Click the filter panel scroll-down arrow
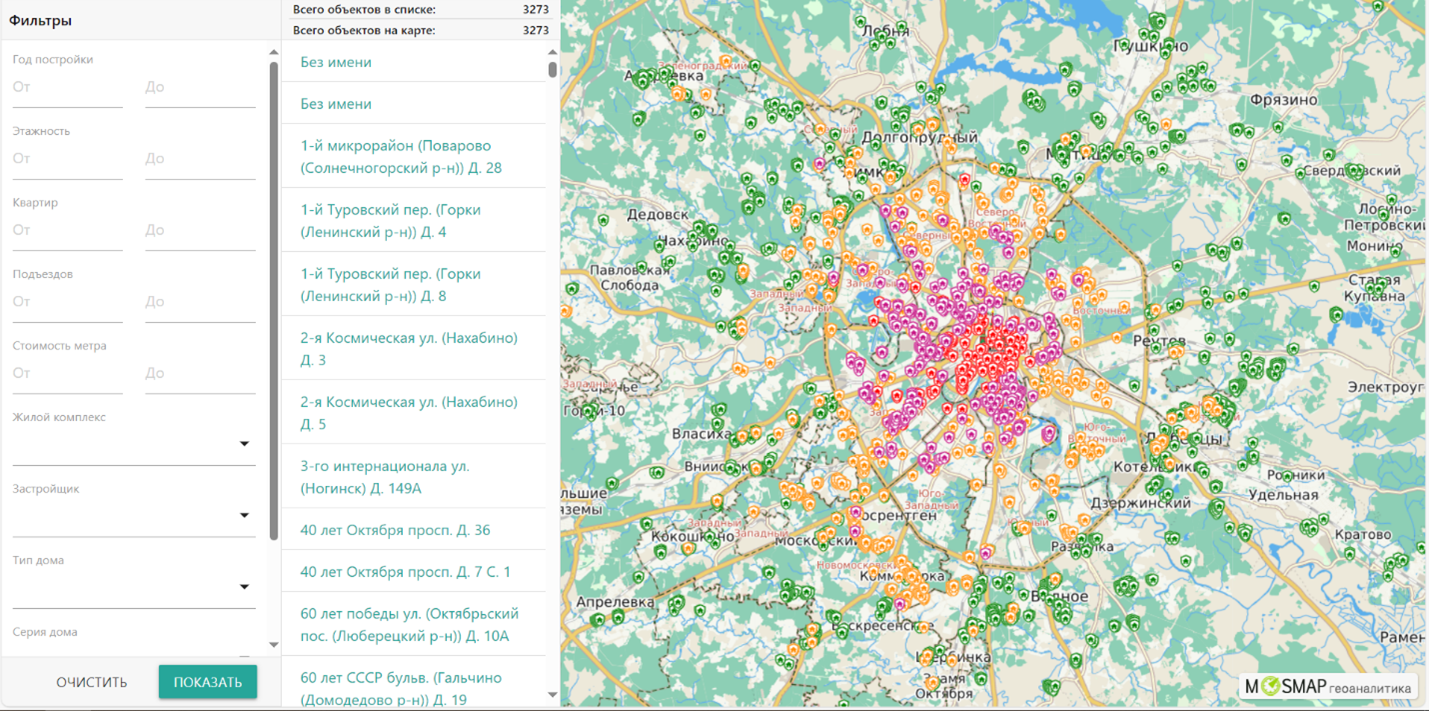 pos(274,645)
